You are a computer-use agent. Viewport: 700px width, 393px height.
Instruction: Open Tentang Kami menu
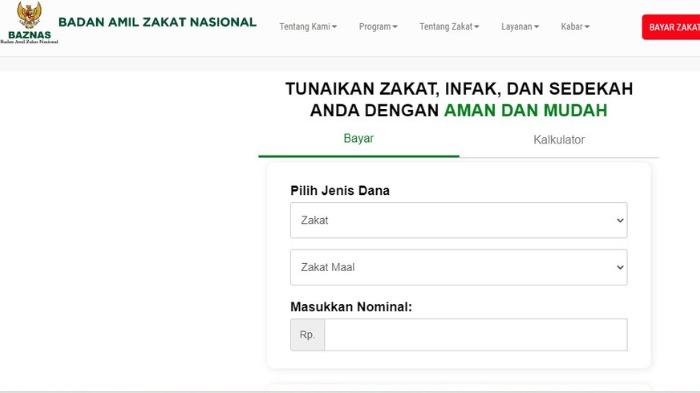pyautogui.click(x=308, y=27)
